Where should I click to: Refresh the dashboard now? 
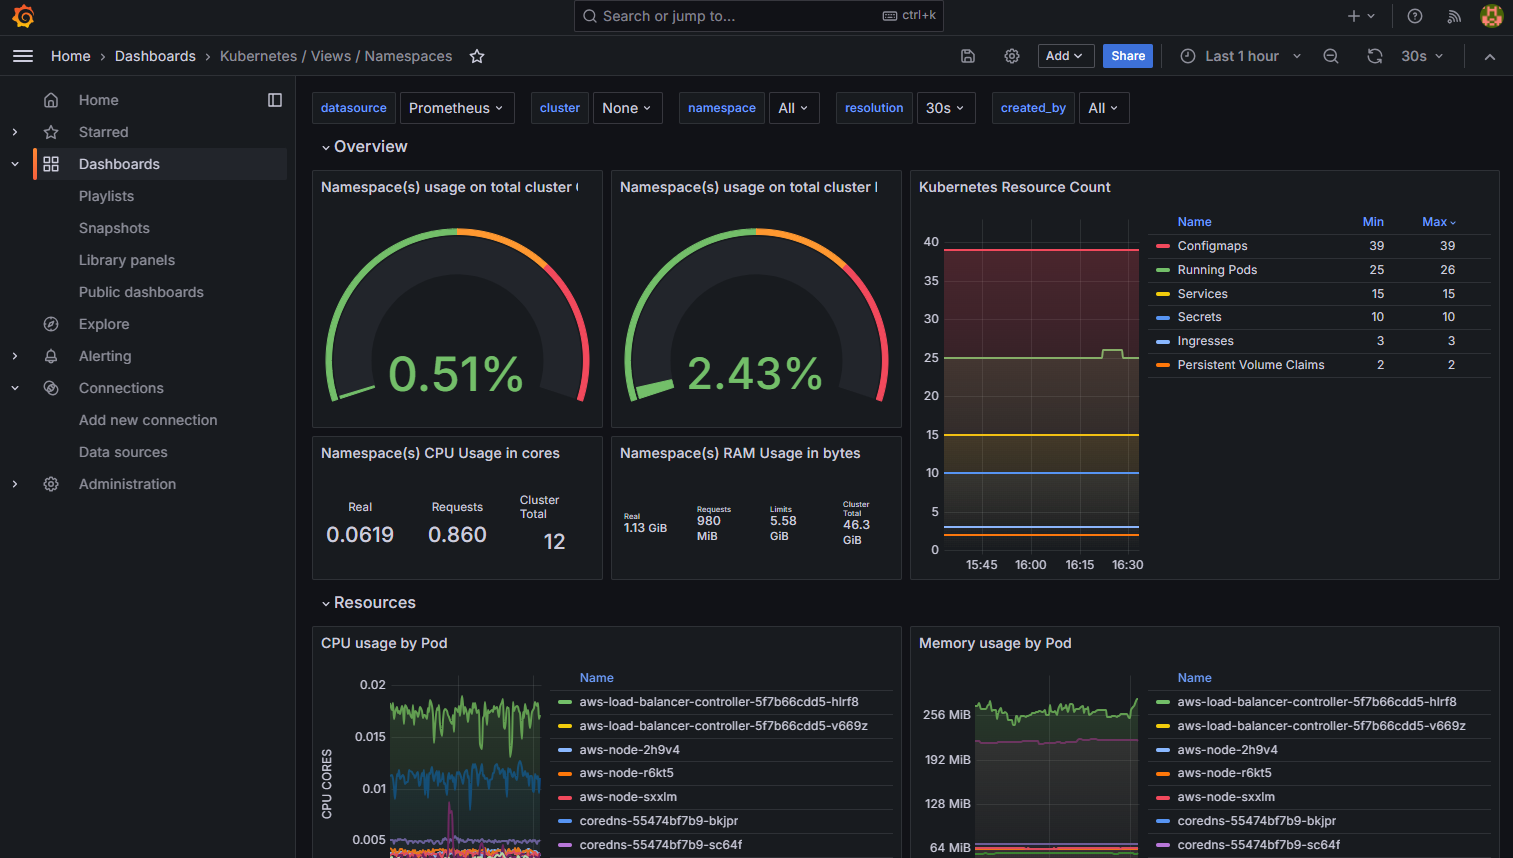pos(1375,56)
